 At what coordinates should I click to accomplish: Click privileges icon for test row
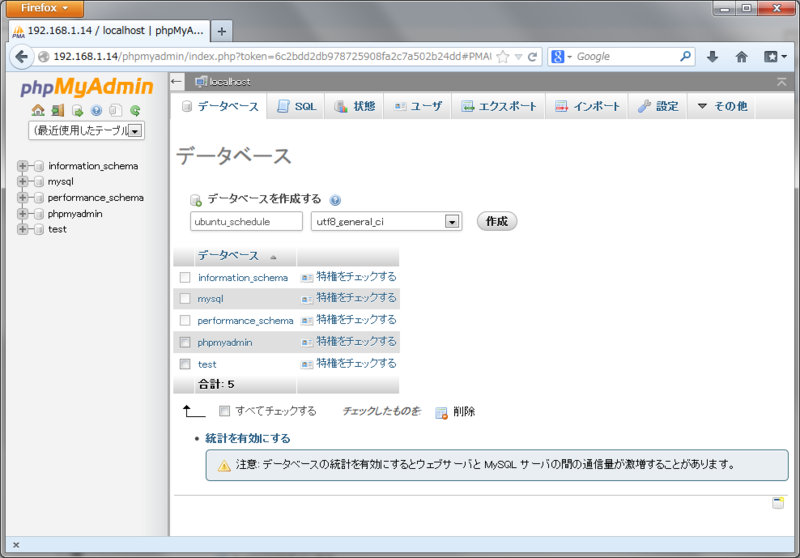307,364
